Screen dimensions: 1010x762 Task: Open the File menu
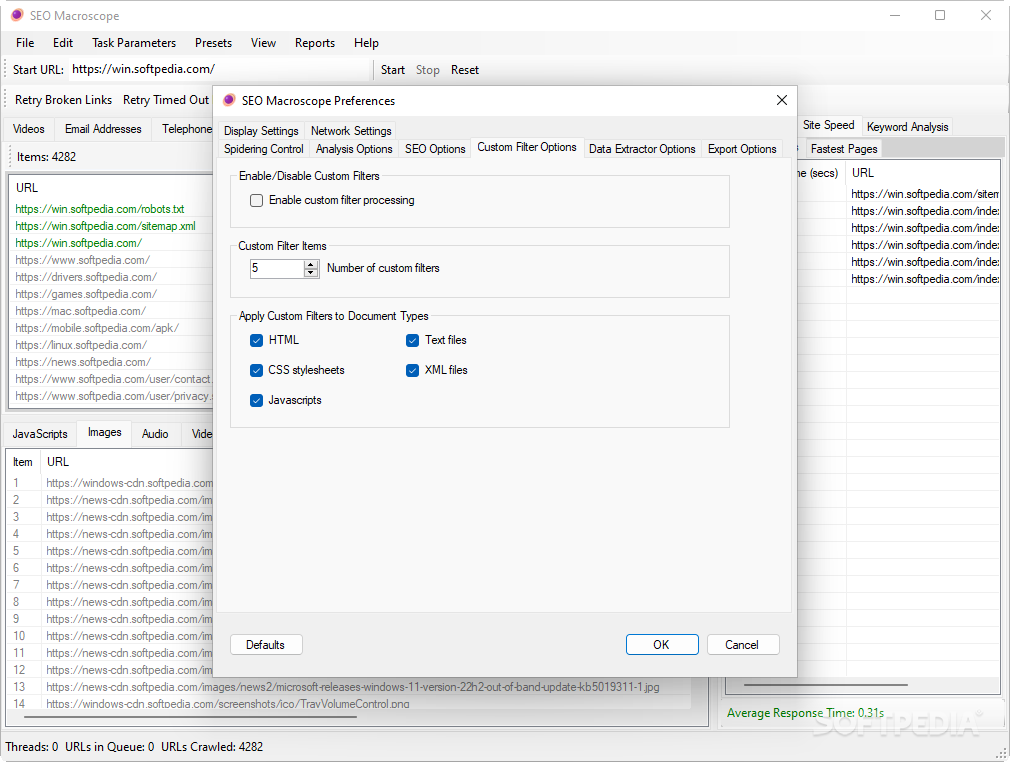click(x=25, y=43)
